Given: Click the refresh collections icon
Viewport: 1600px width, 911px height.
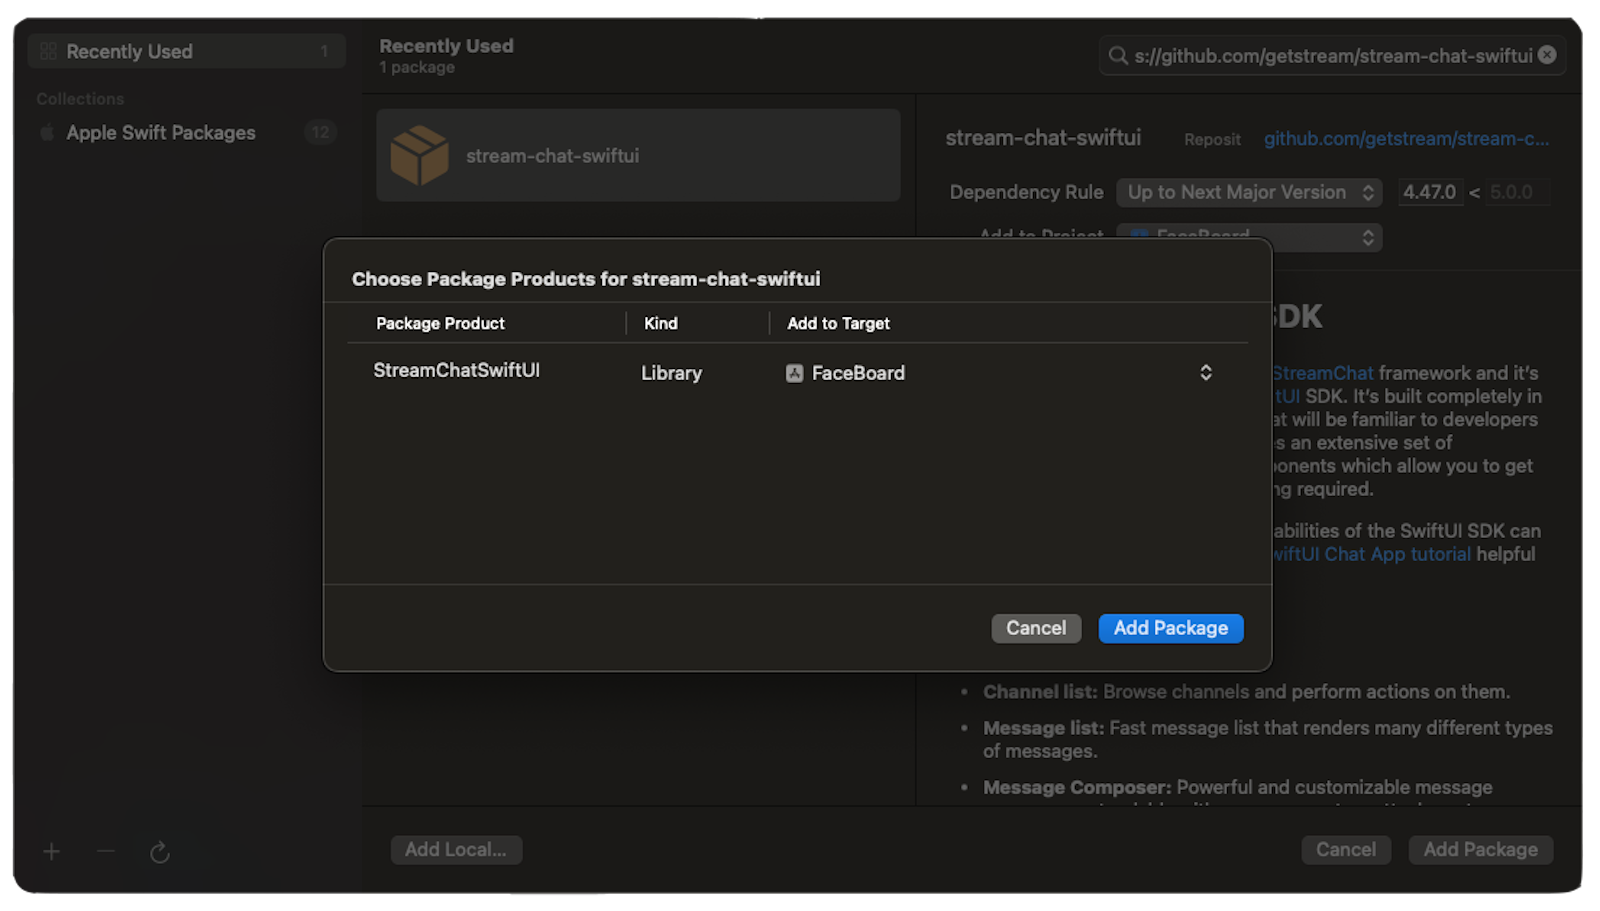Looking at the screenshot, I should pos(160,852).
